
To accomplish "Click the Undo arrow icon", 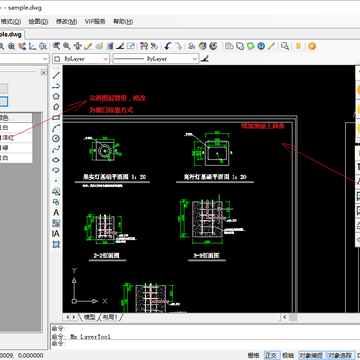I will pyautogui.click(x=168, y=46).
